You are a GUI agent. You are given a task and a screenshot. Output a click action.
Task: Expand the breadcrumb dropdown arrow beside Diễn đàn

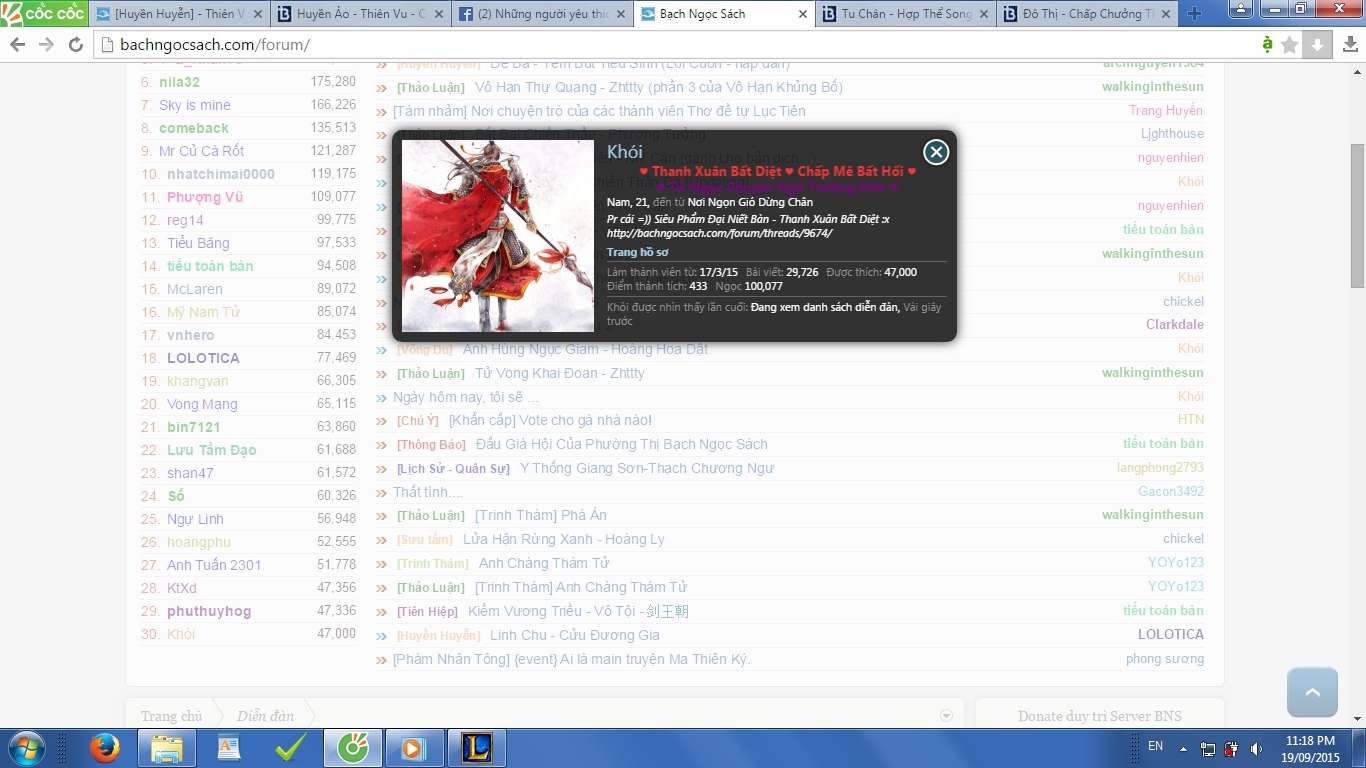pos(946,716)
